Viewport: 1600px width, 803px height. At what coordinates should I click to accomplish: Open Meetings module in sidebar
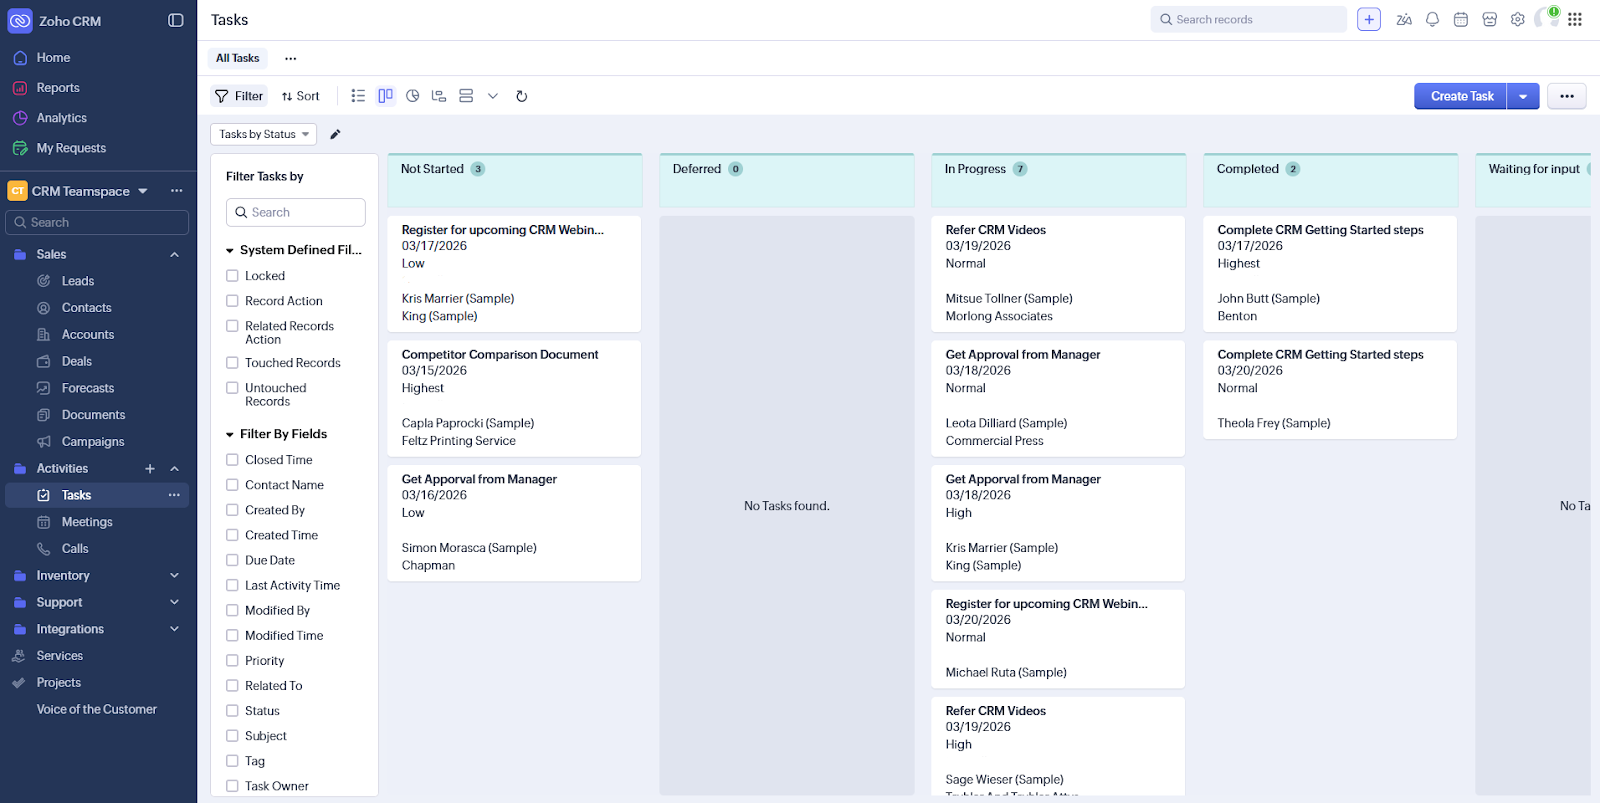87,522
